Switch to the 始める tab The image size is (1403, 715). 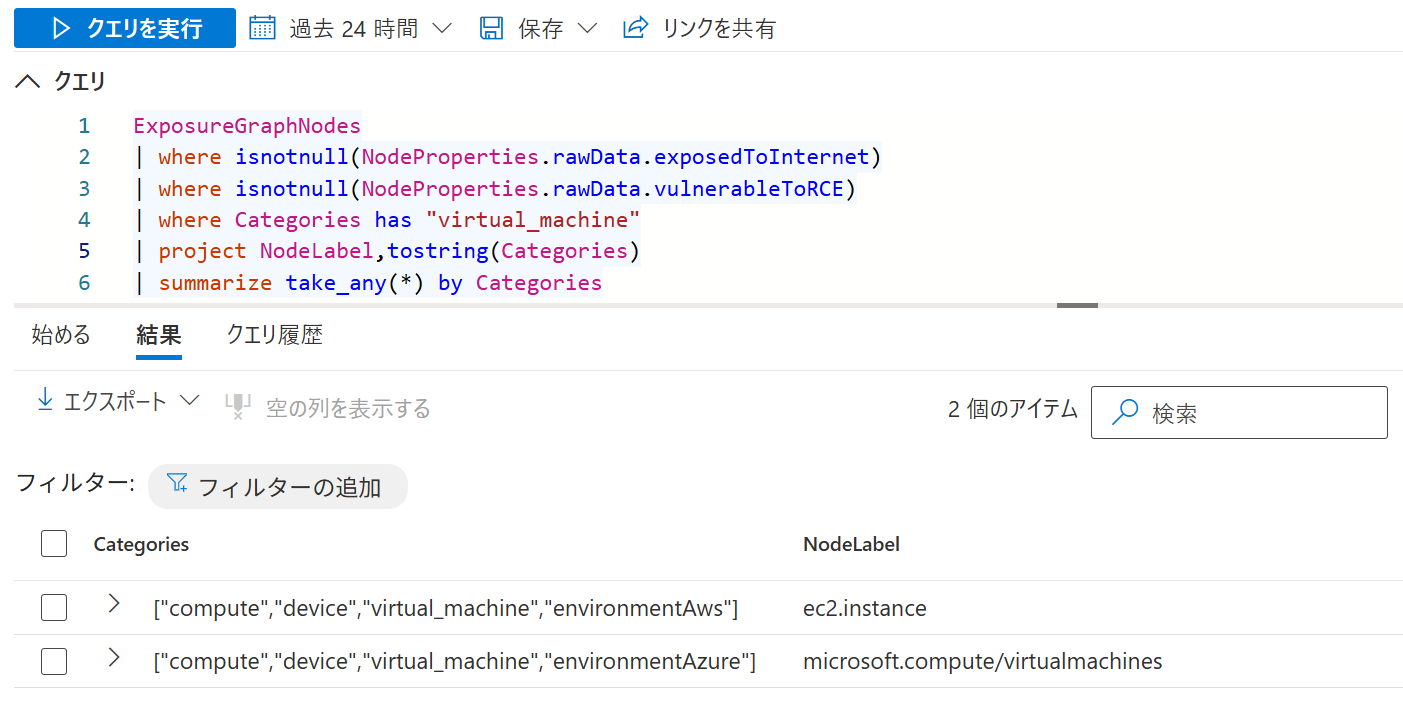coord(61,334)
